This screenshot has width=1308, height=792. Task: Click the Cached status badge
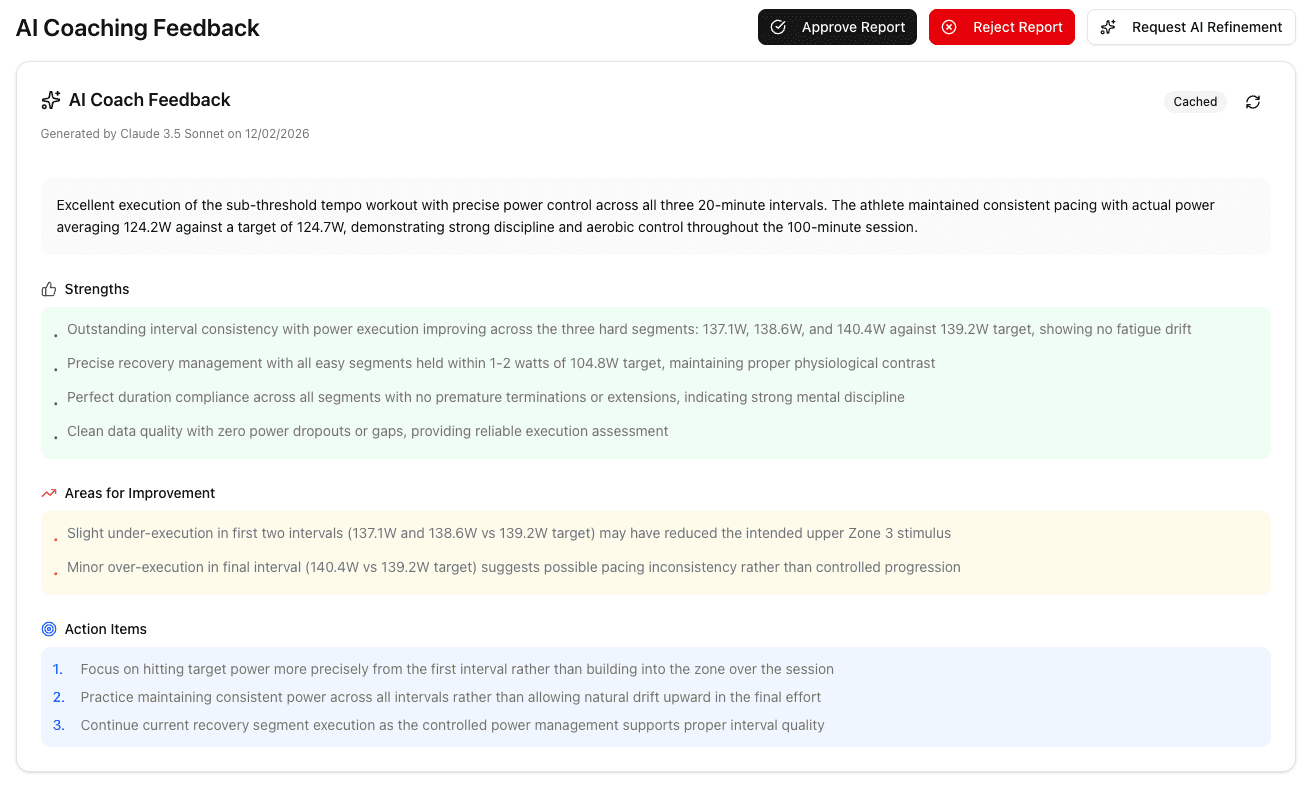coord(1195,101)
